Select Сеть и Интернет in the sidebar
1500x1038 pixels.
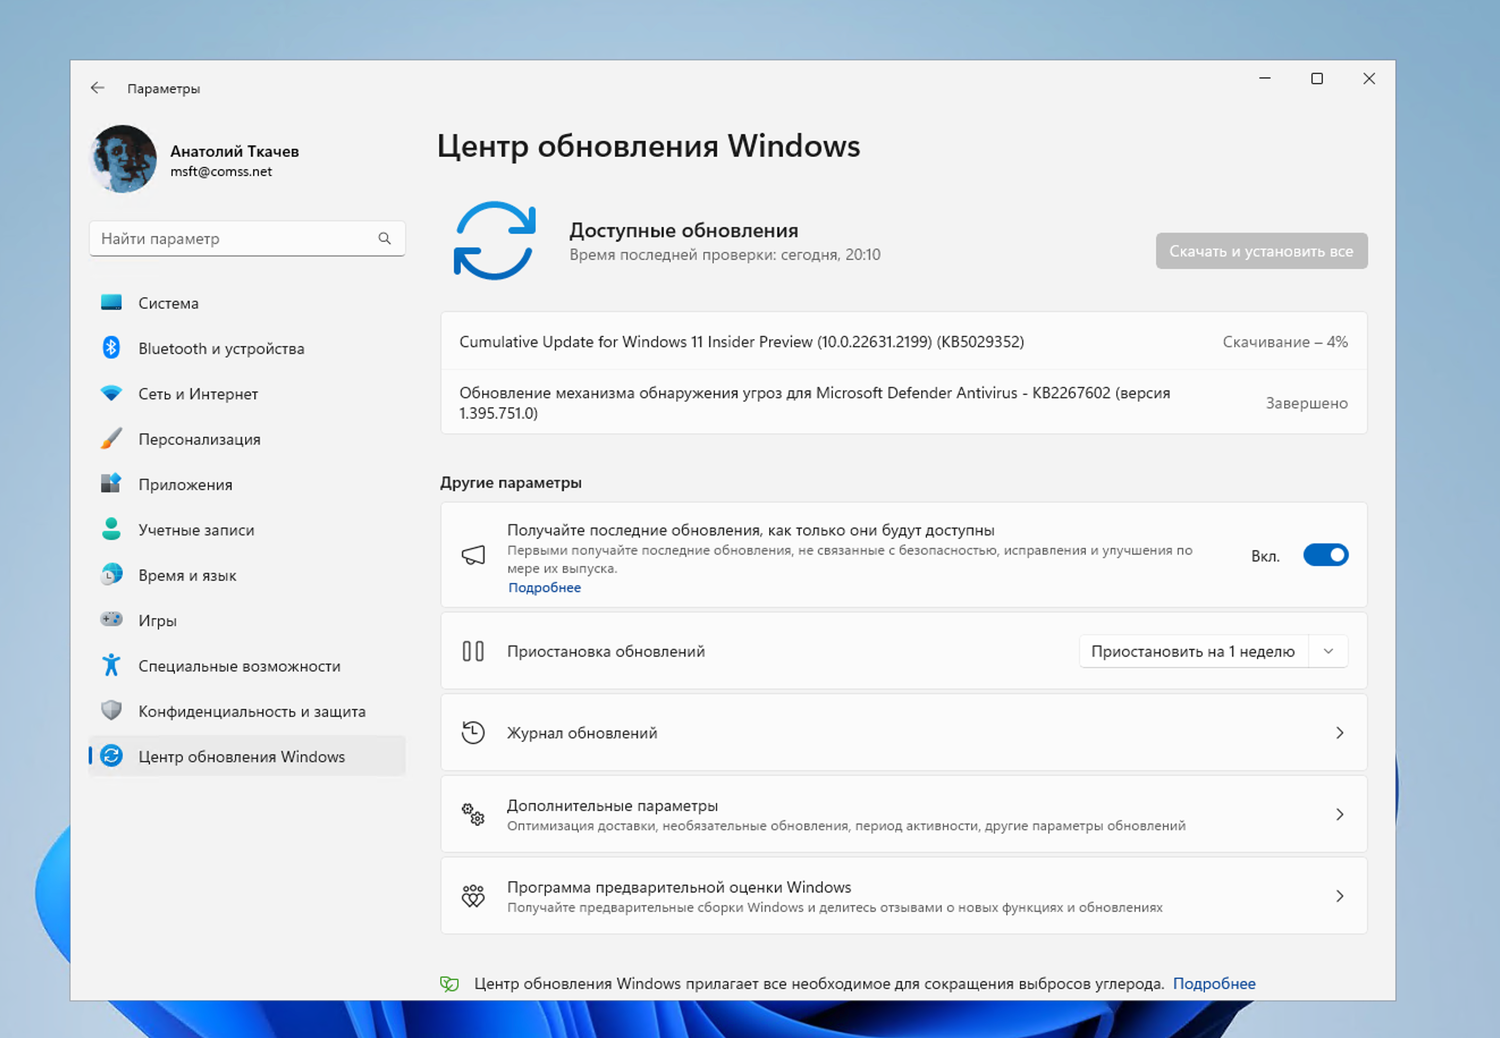point(247,394)
